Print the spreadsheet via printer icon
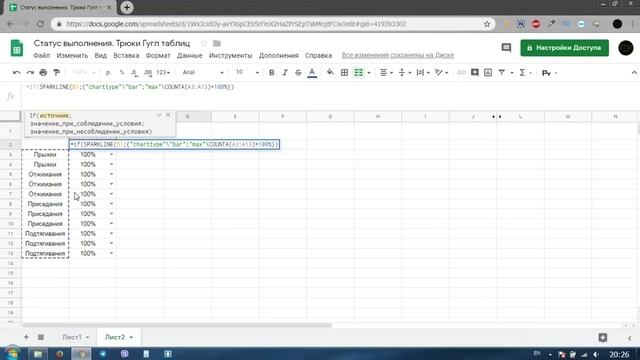The image size is (640, 360). pos(43,73)
